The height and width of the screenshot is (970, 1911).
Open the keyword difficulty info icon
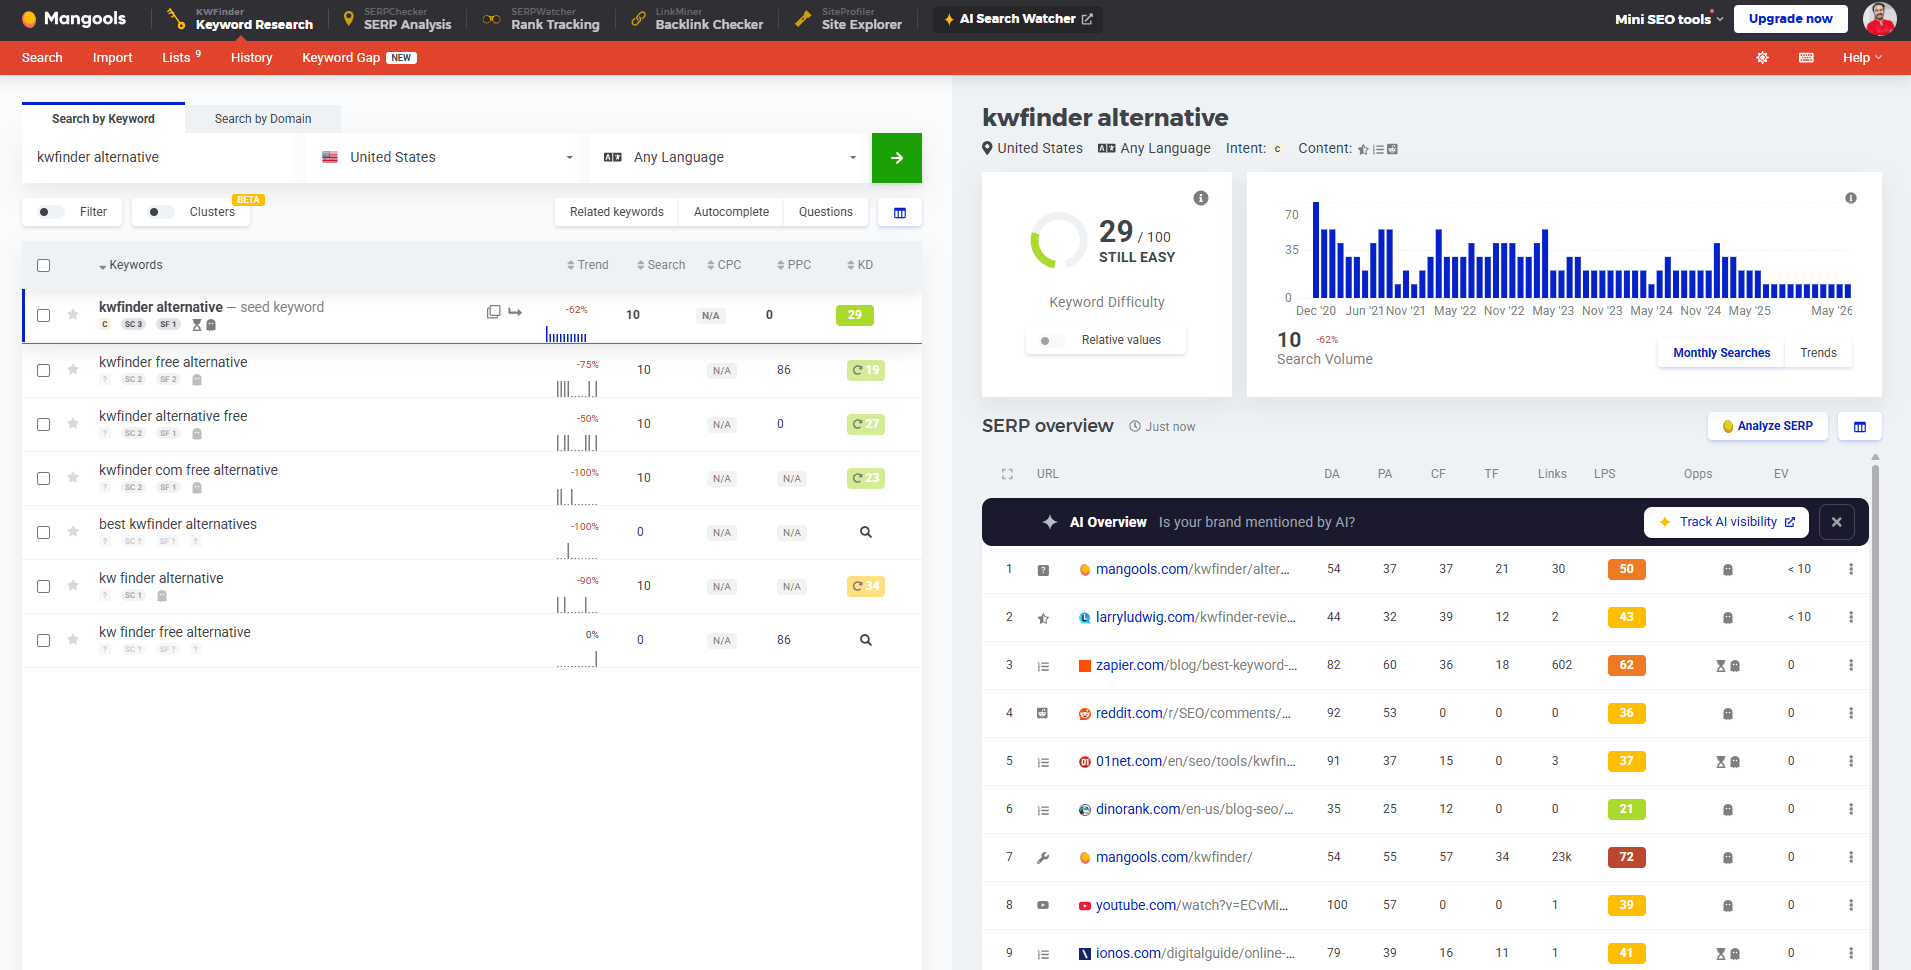point(1201,198)
